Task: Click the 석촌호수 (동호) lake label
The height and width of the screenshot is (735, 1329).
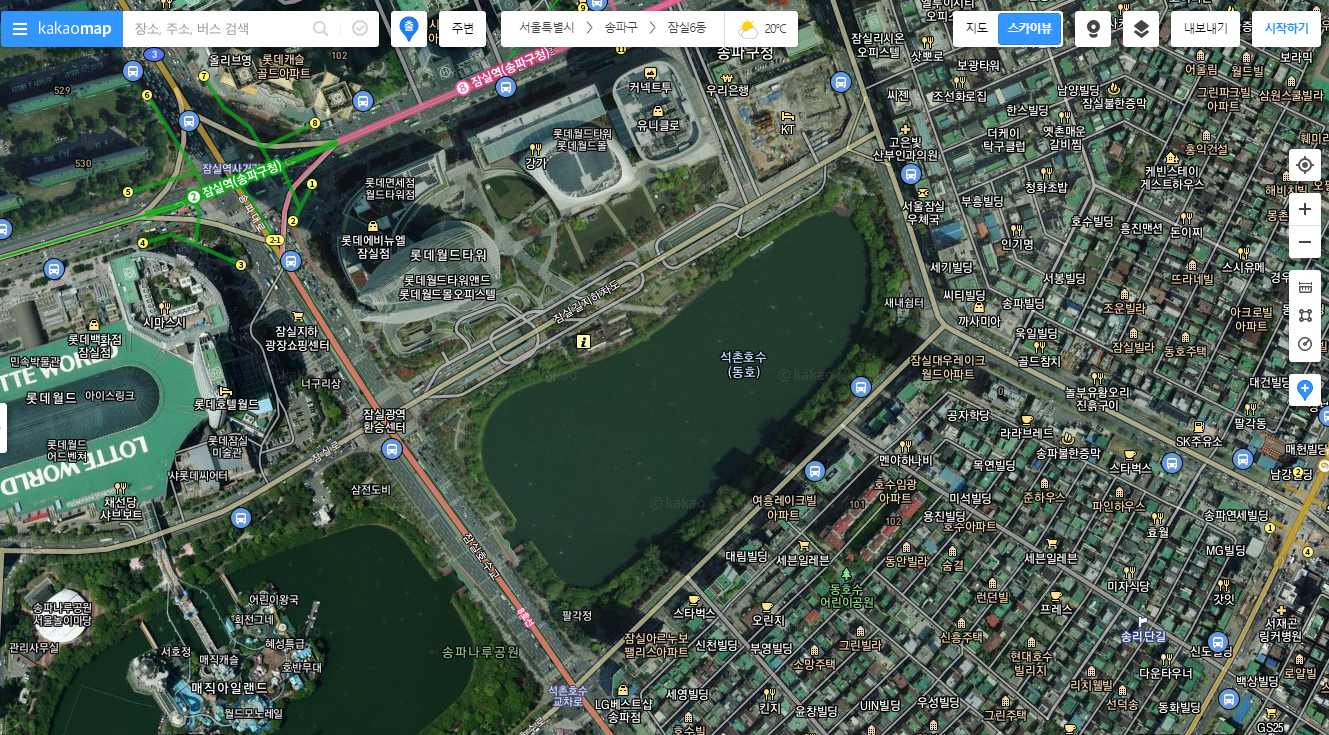Action: point(744,364)
